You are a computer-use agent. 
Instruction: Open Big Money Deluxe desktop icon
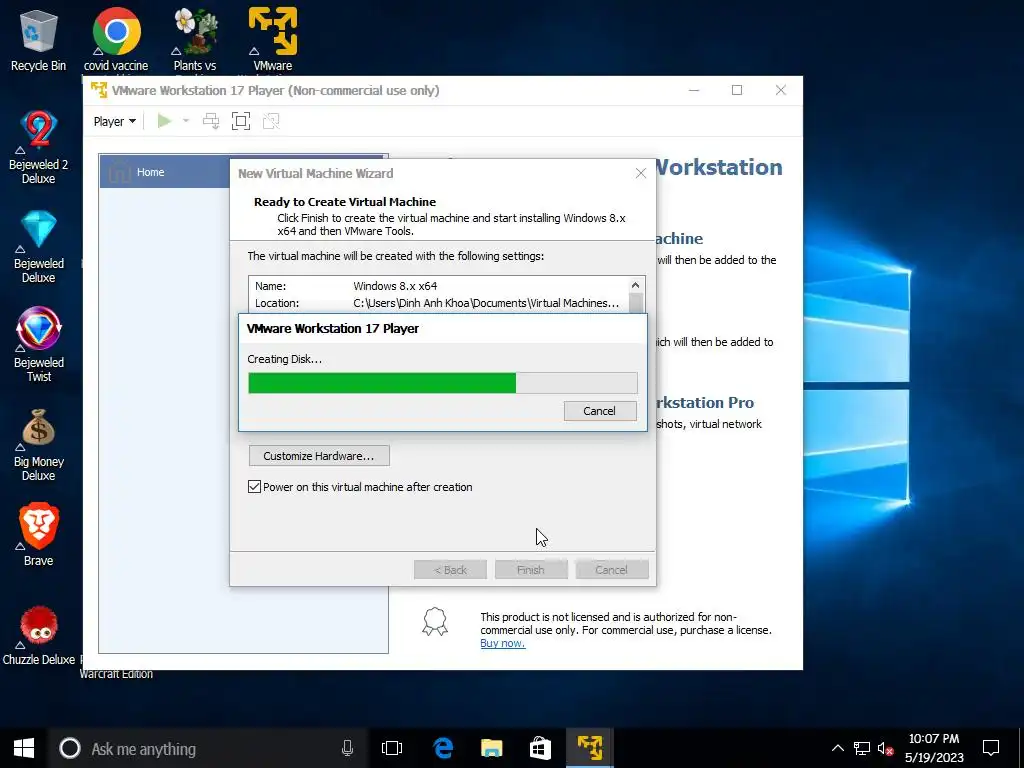(x=38, y=445)
